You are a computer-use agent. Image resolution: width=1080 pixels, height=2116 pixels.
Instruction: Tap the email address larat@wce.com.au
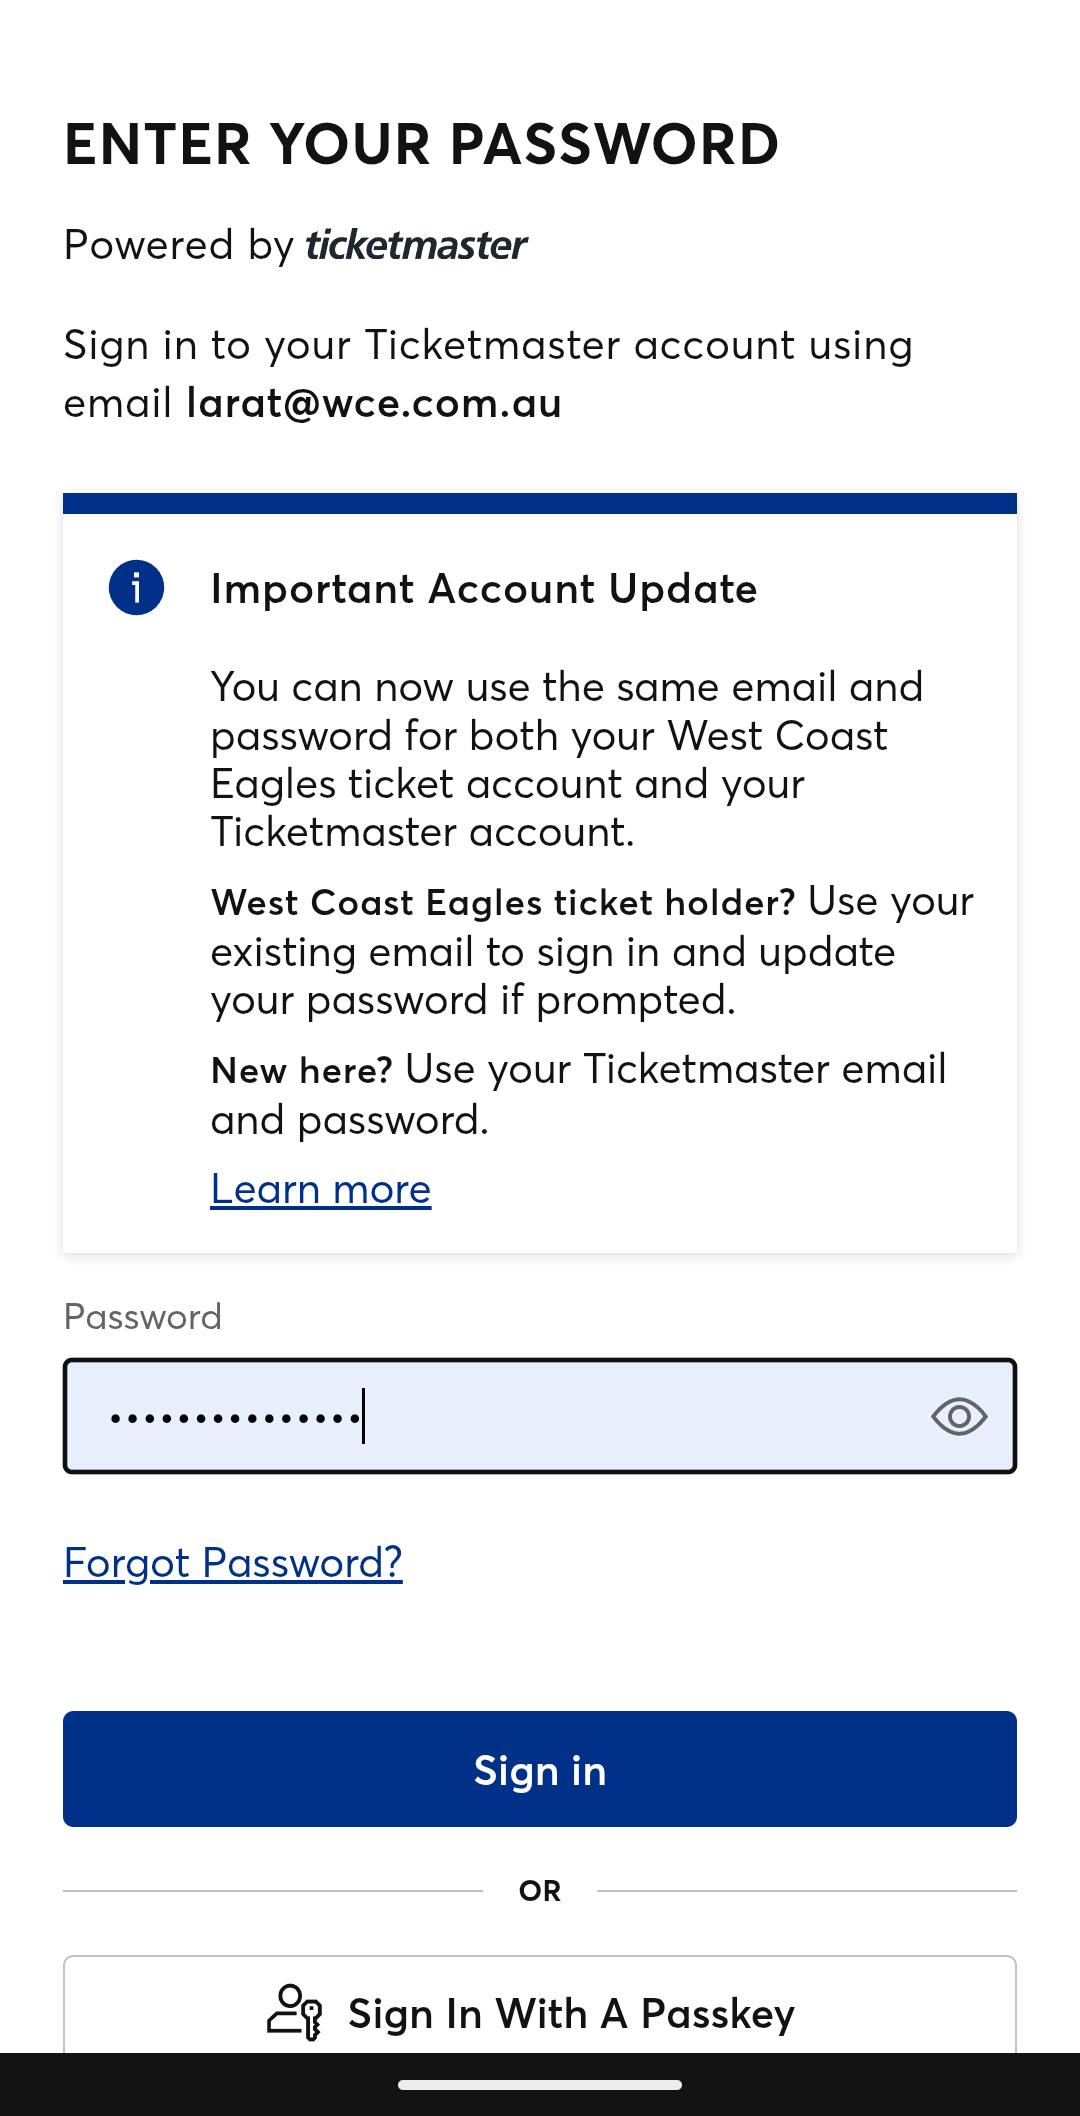tap(374, 403)
